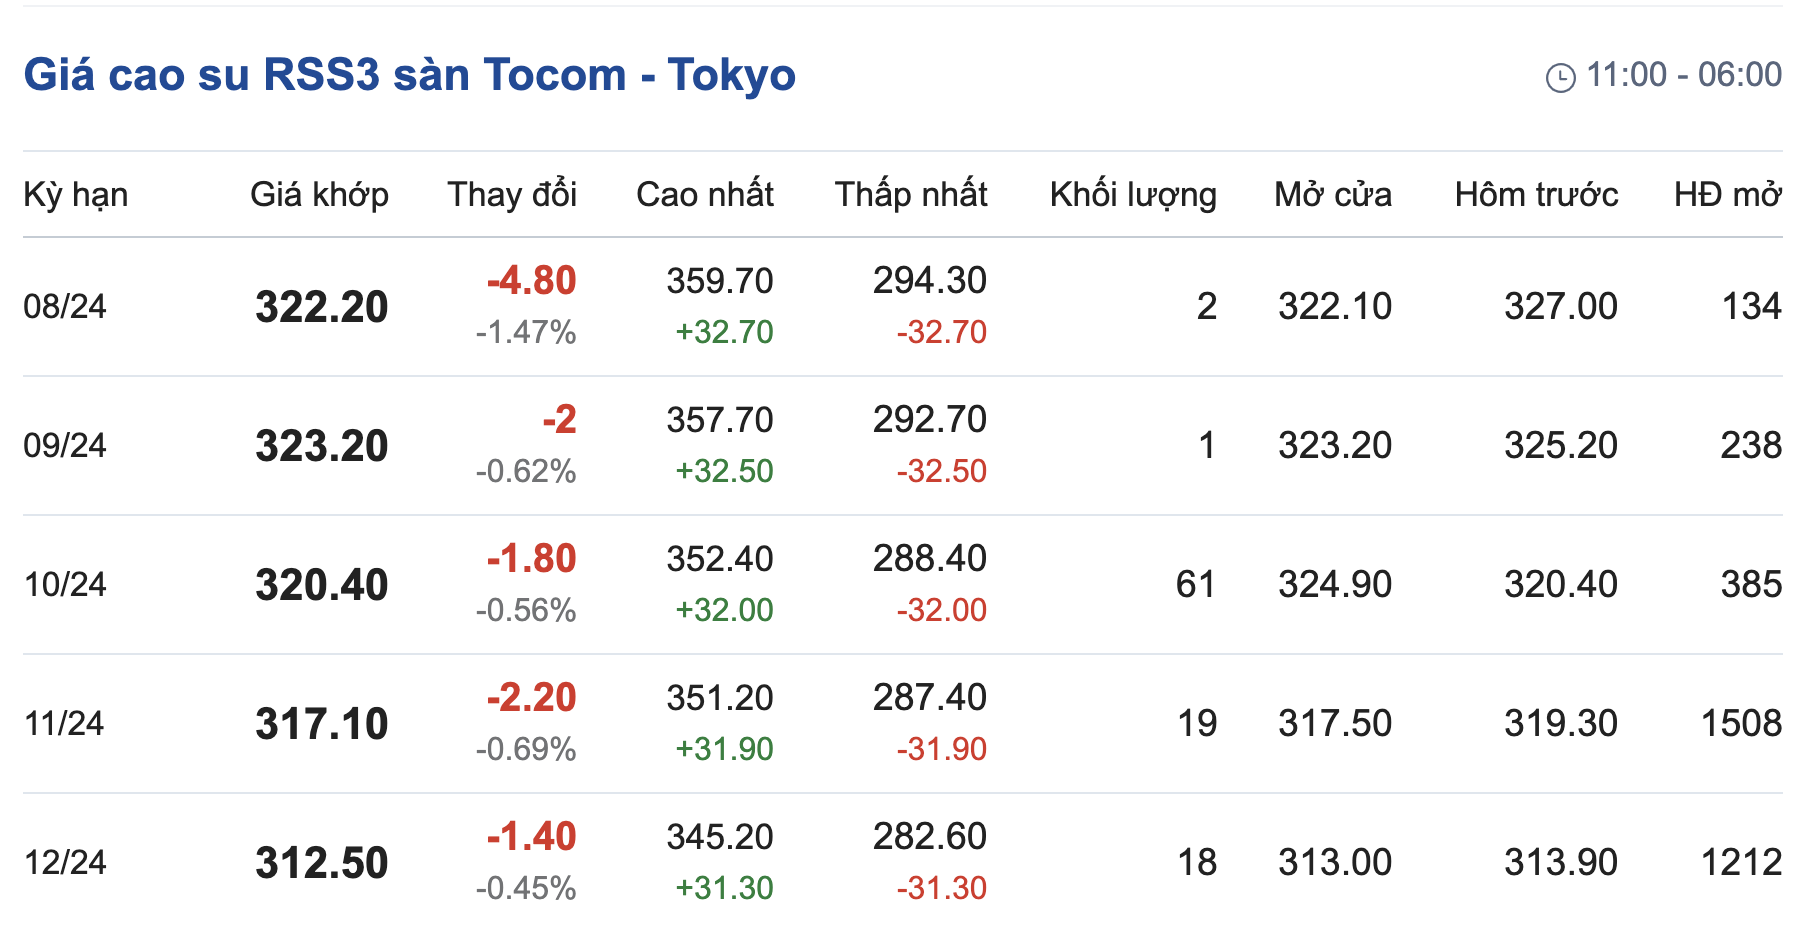This screenshot has height=930, width=1808.
Task: Click the 1508 open interest value
Action: coord(1741,723)
